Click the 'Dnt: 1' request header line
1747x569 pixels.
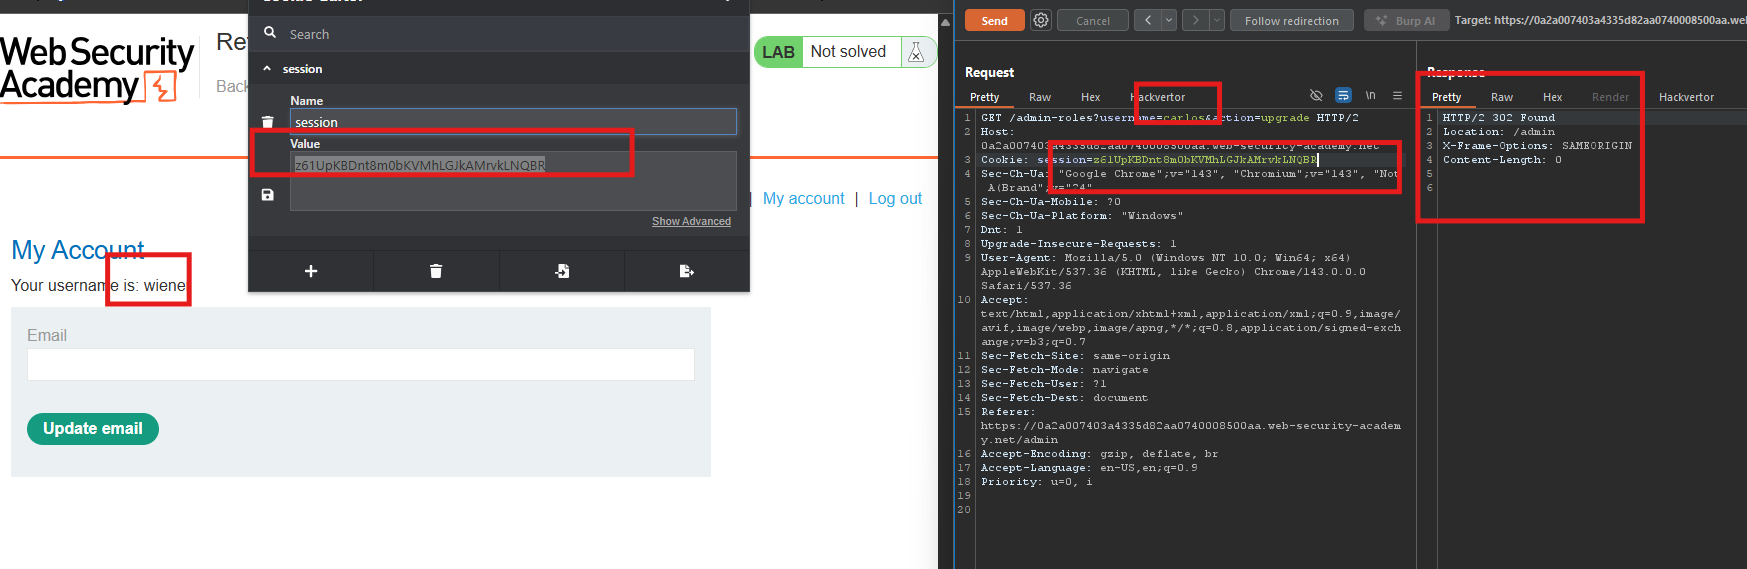tap(1001, 230)
